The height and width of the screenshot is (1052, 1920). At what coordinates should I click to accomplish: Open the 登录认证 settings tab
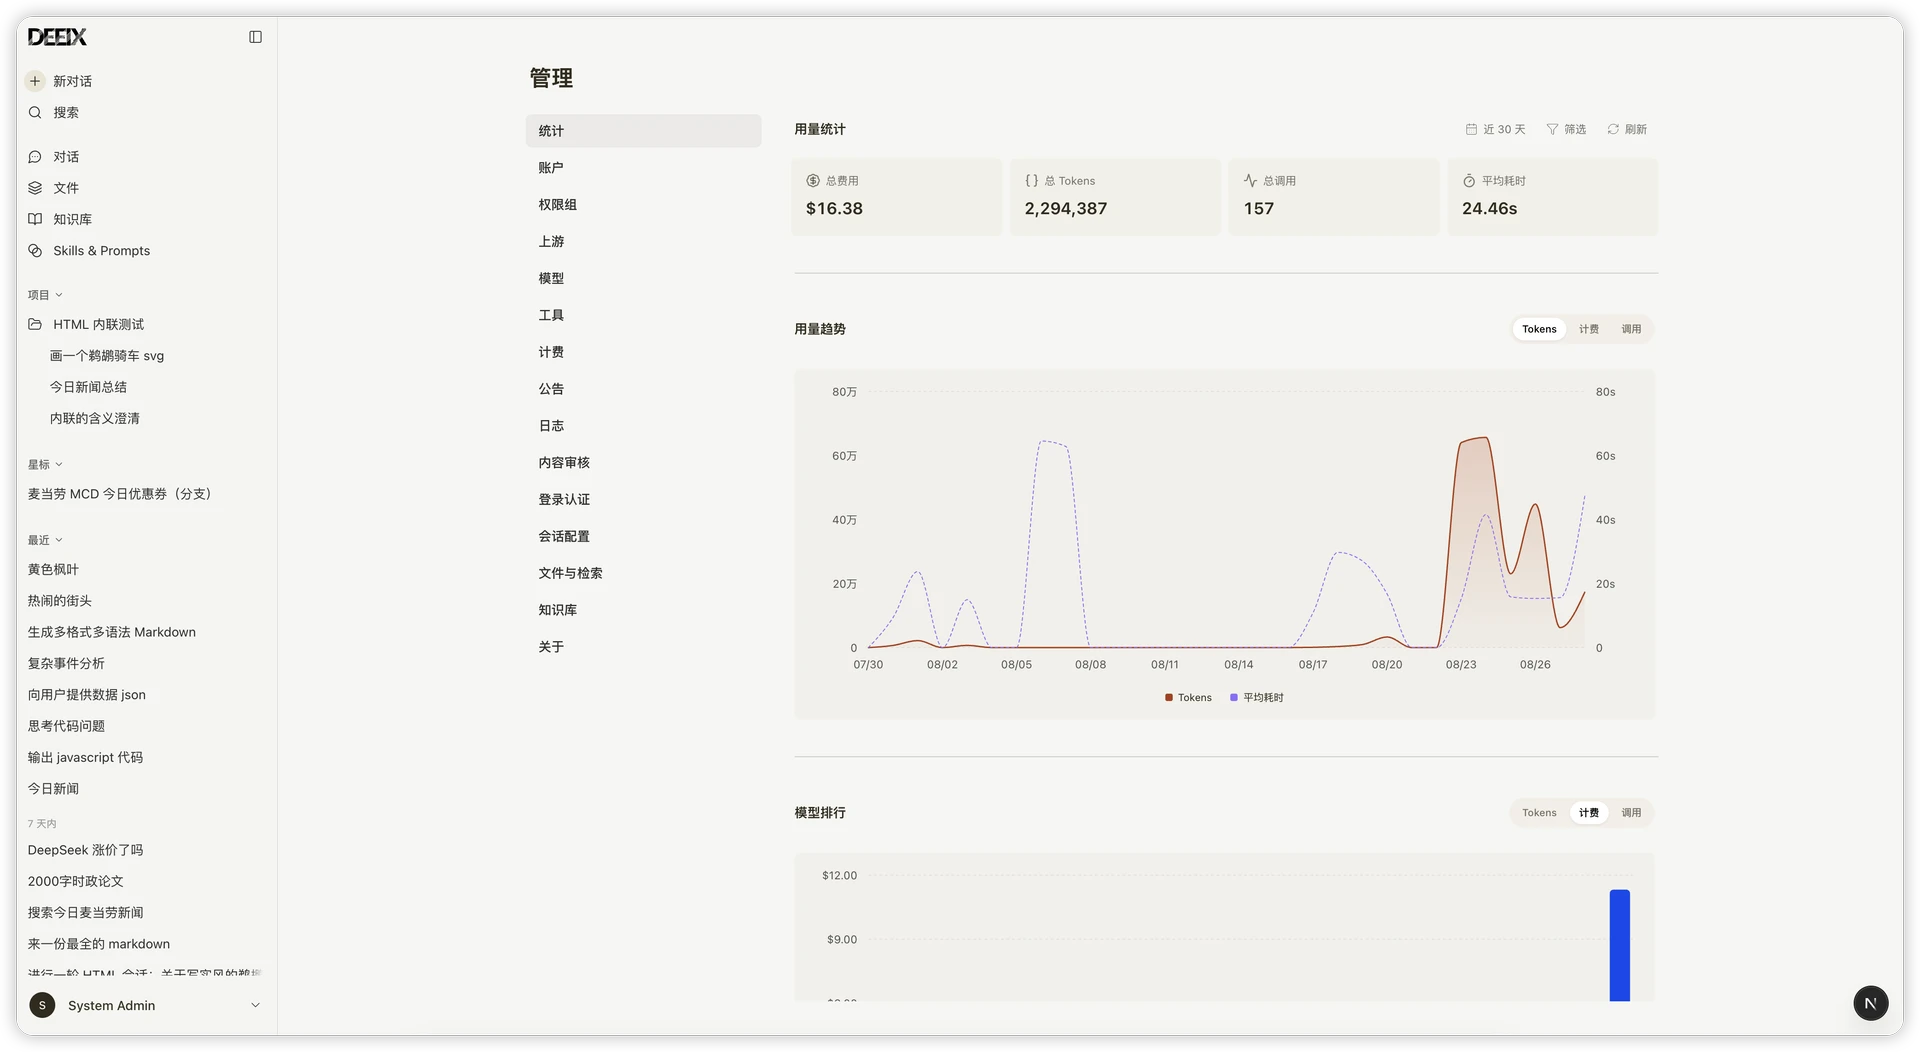click(x=643, y=499)
